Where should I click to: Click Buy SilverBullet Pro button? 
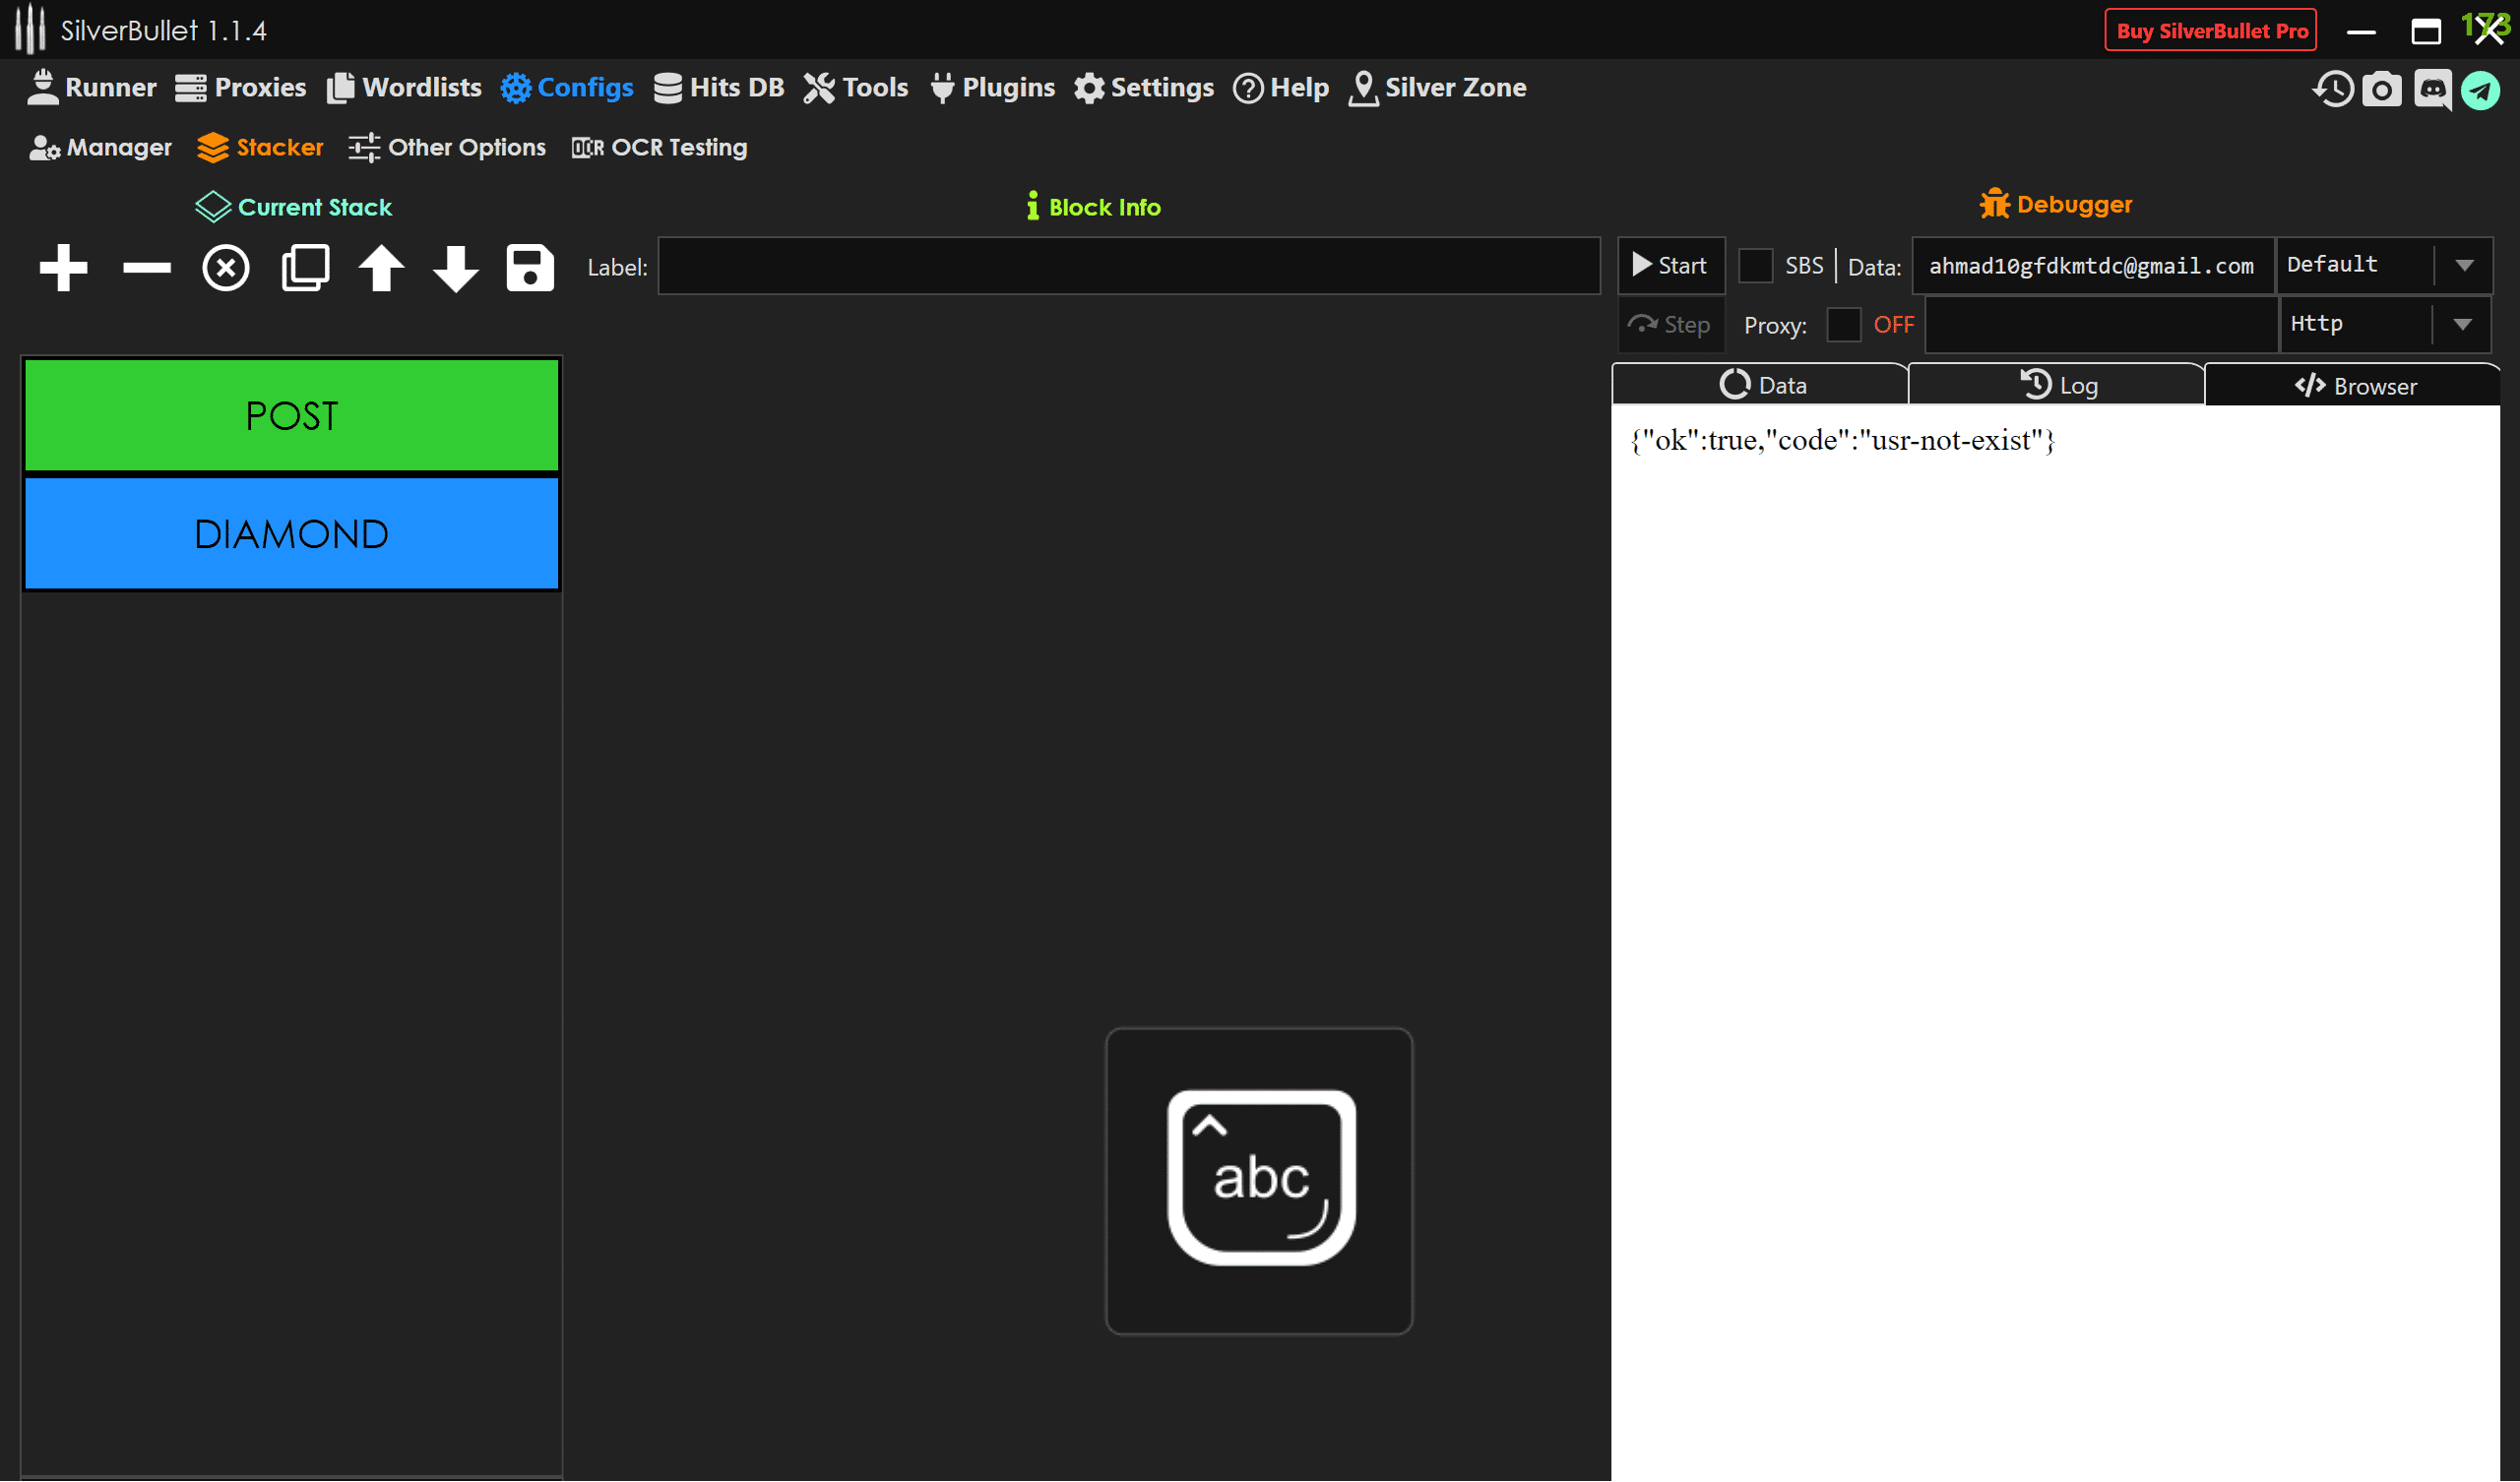coord(2211,31)
